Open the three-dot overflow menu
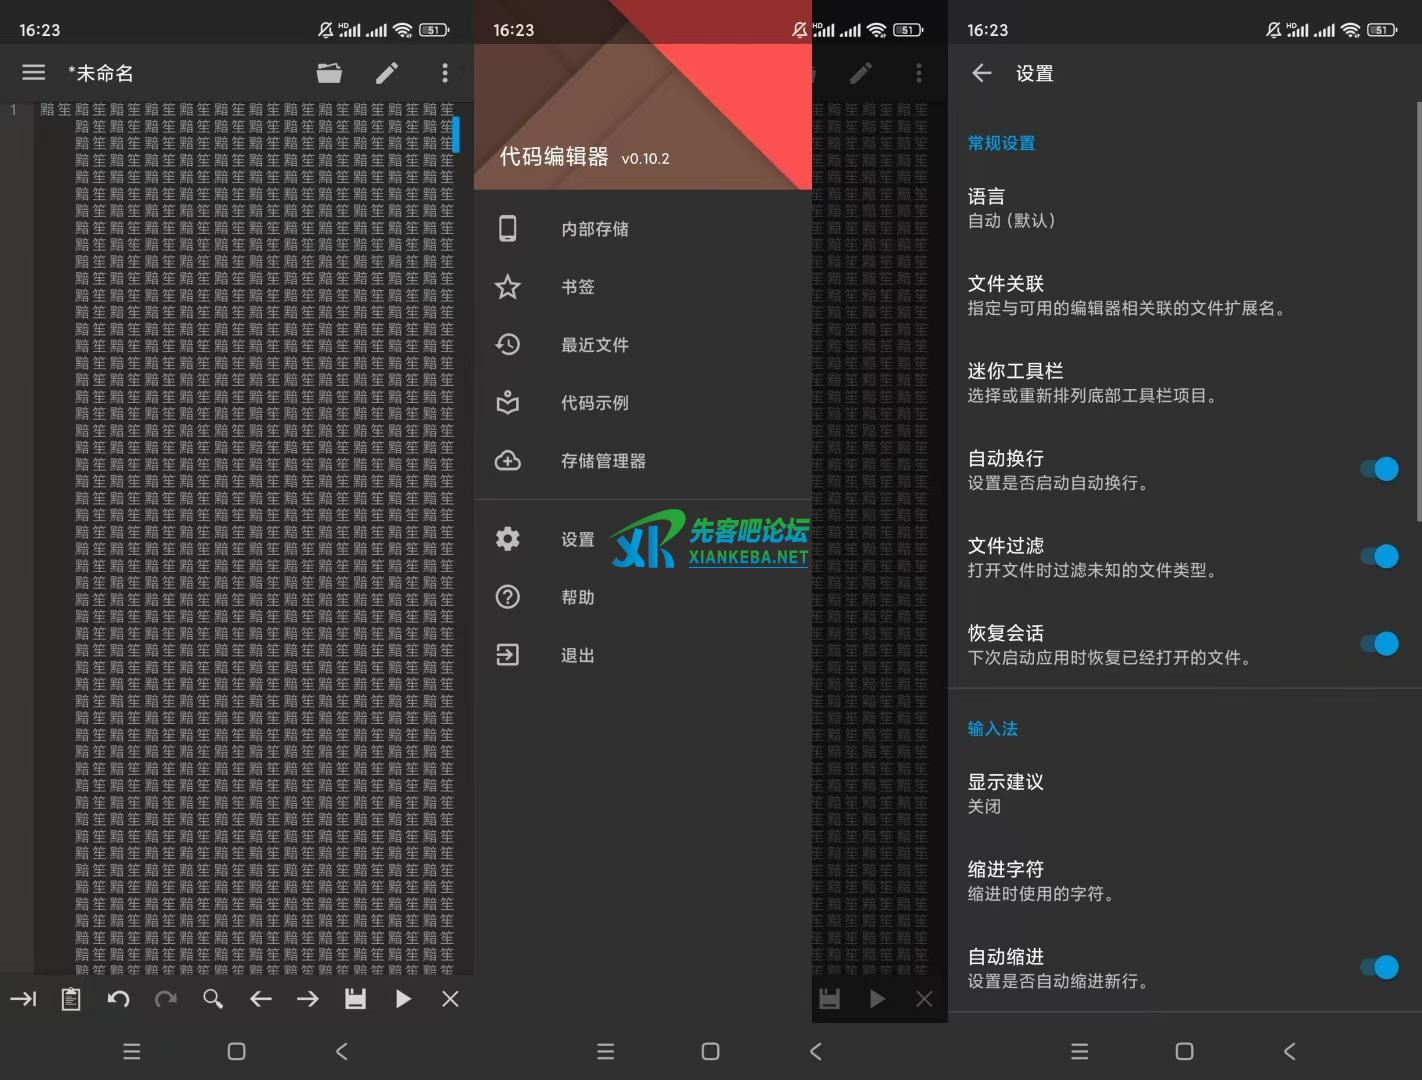The height and width of the screenshot is (1080, 1422). 445,72
